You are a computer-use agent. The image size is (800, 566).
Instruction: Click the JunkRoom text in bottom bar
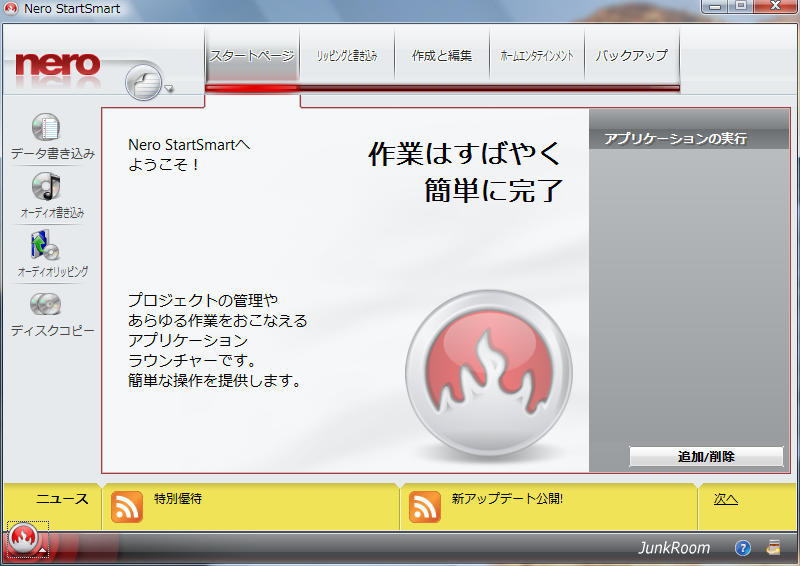pyautogui.click(x=674, y=548)
